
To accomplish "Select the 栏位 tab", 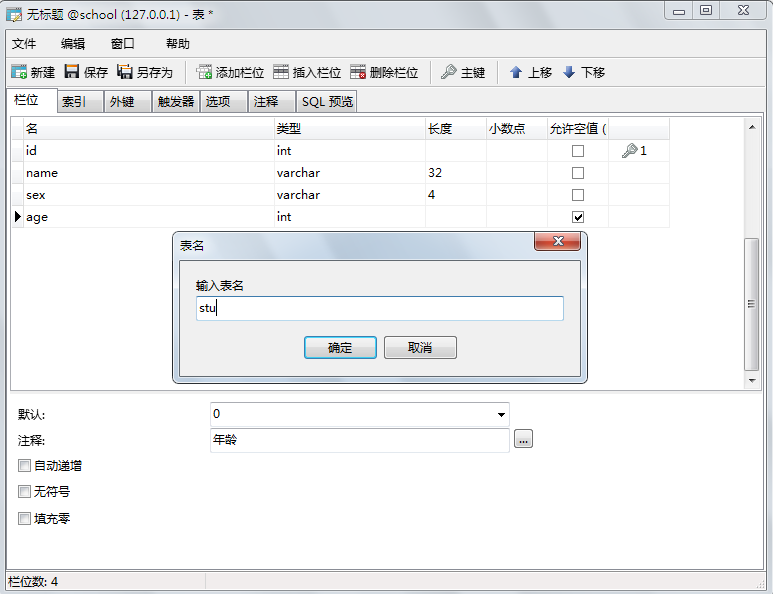I will point(32,101).
